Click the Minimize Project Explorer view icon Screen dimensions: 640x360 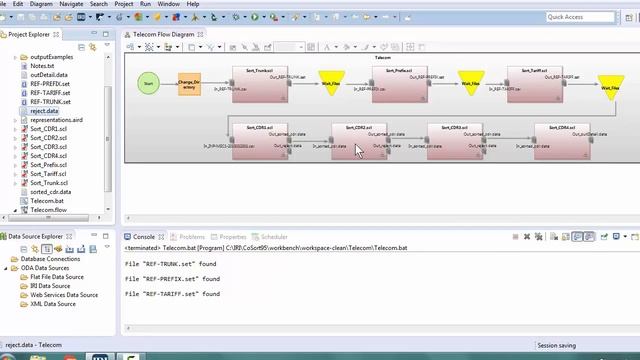94,34
